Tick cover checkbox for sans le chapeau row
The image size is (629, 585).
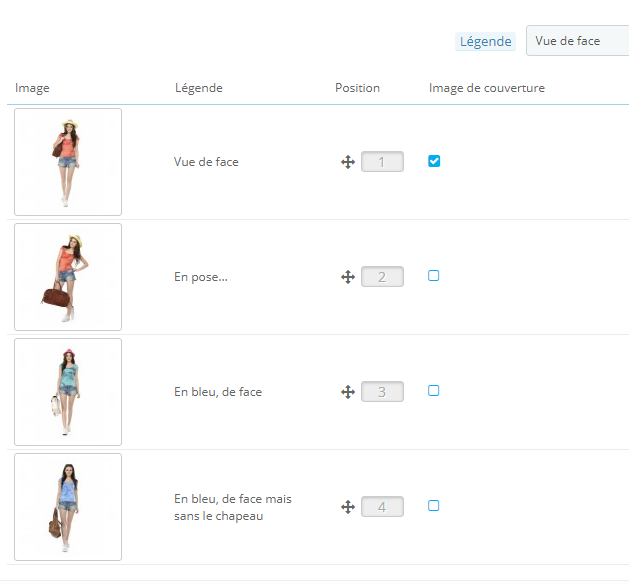(x=434, y=506)
